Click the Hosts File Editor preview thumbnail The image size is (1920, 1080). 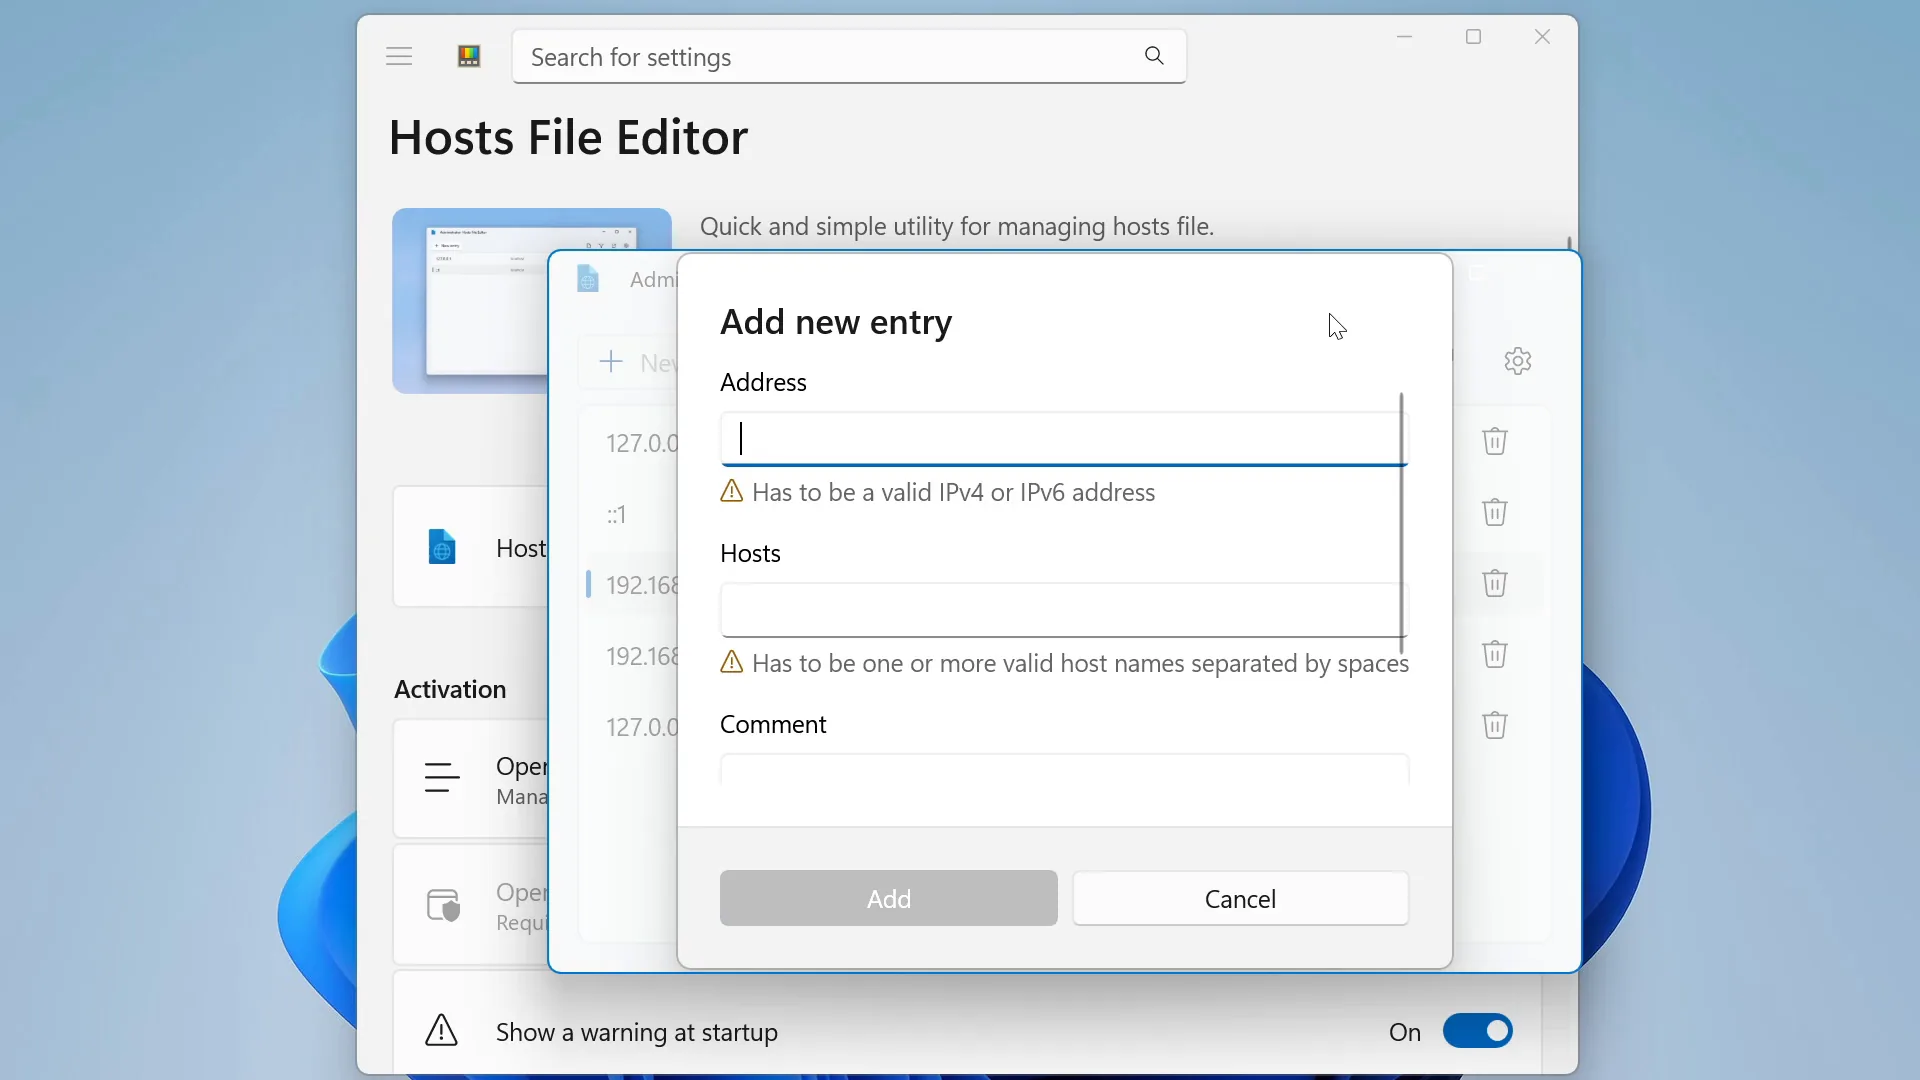[470, 300]
